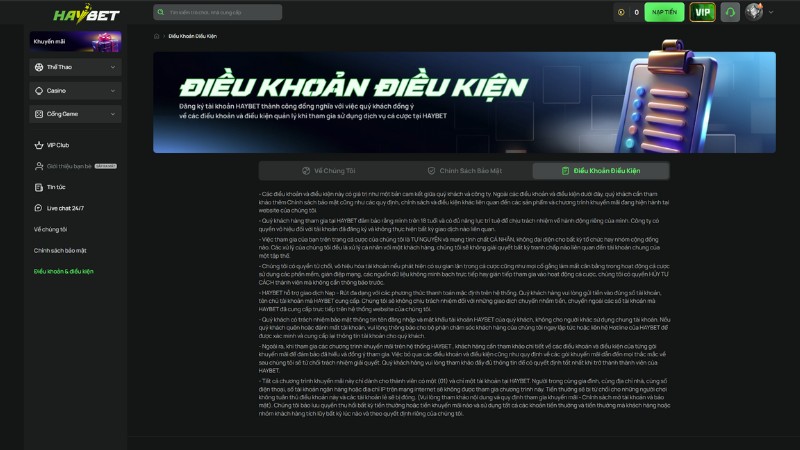
Task: Click the coin balance icon
Action: [622, 12]
